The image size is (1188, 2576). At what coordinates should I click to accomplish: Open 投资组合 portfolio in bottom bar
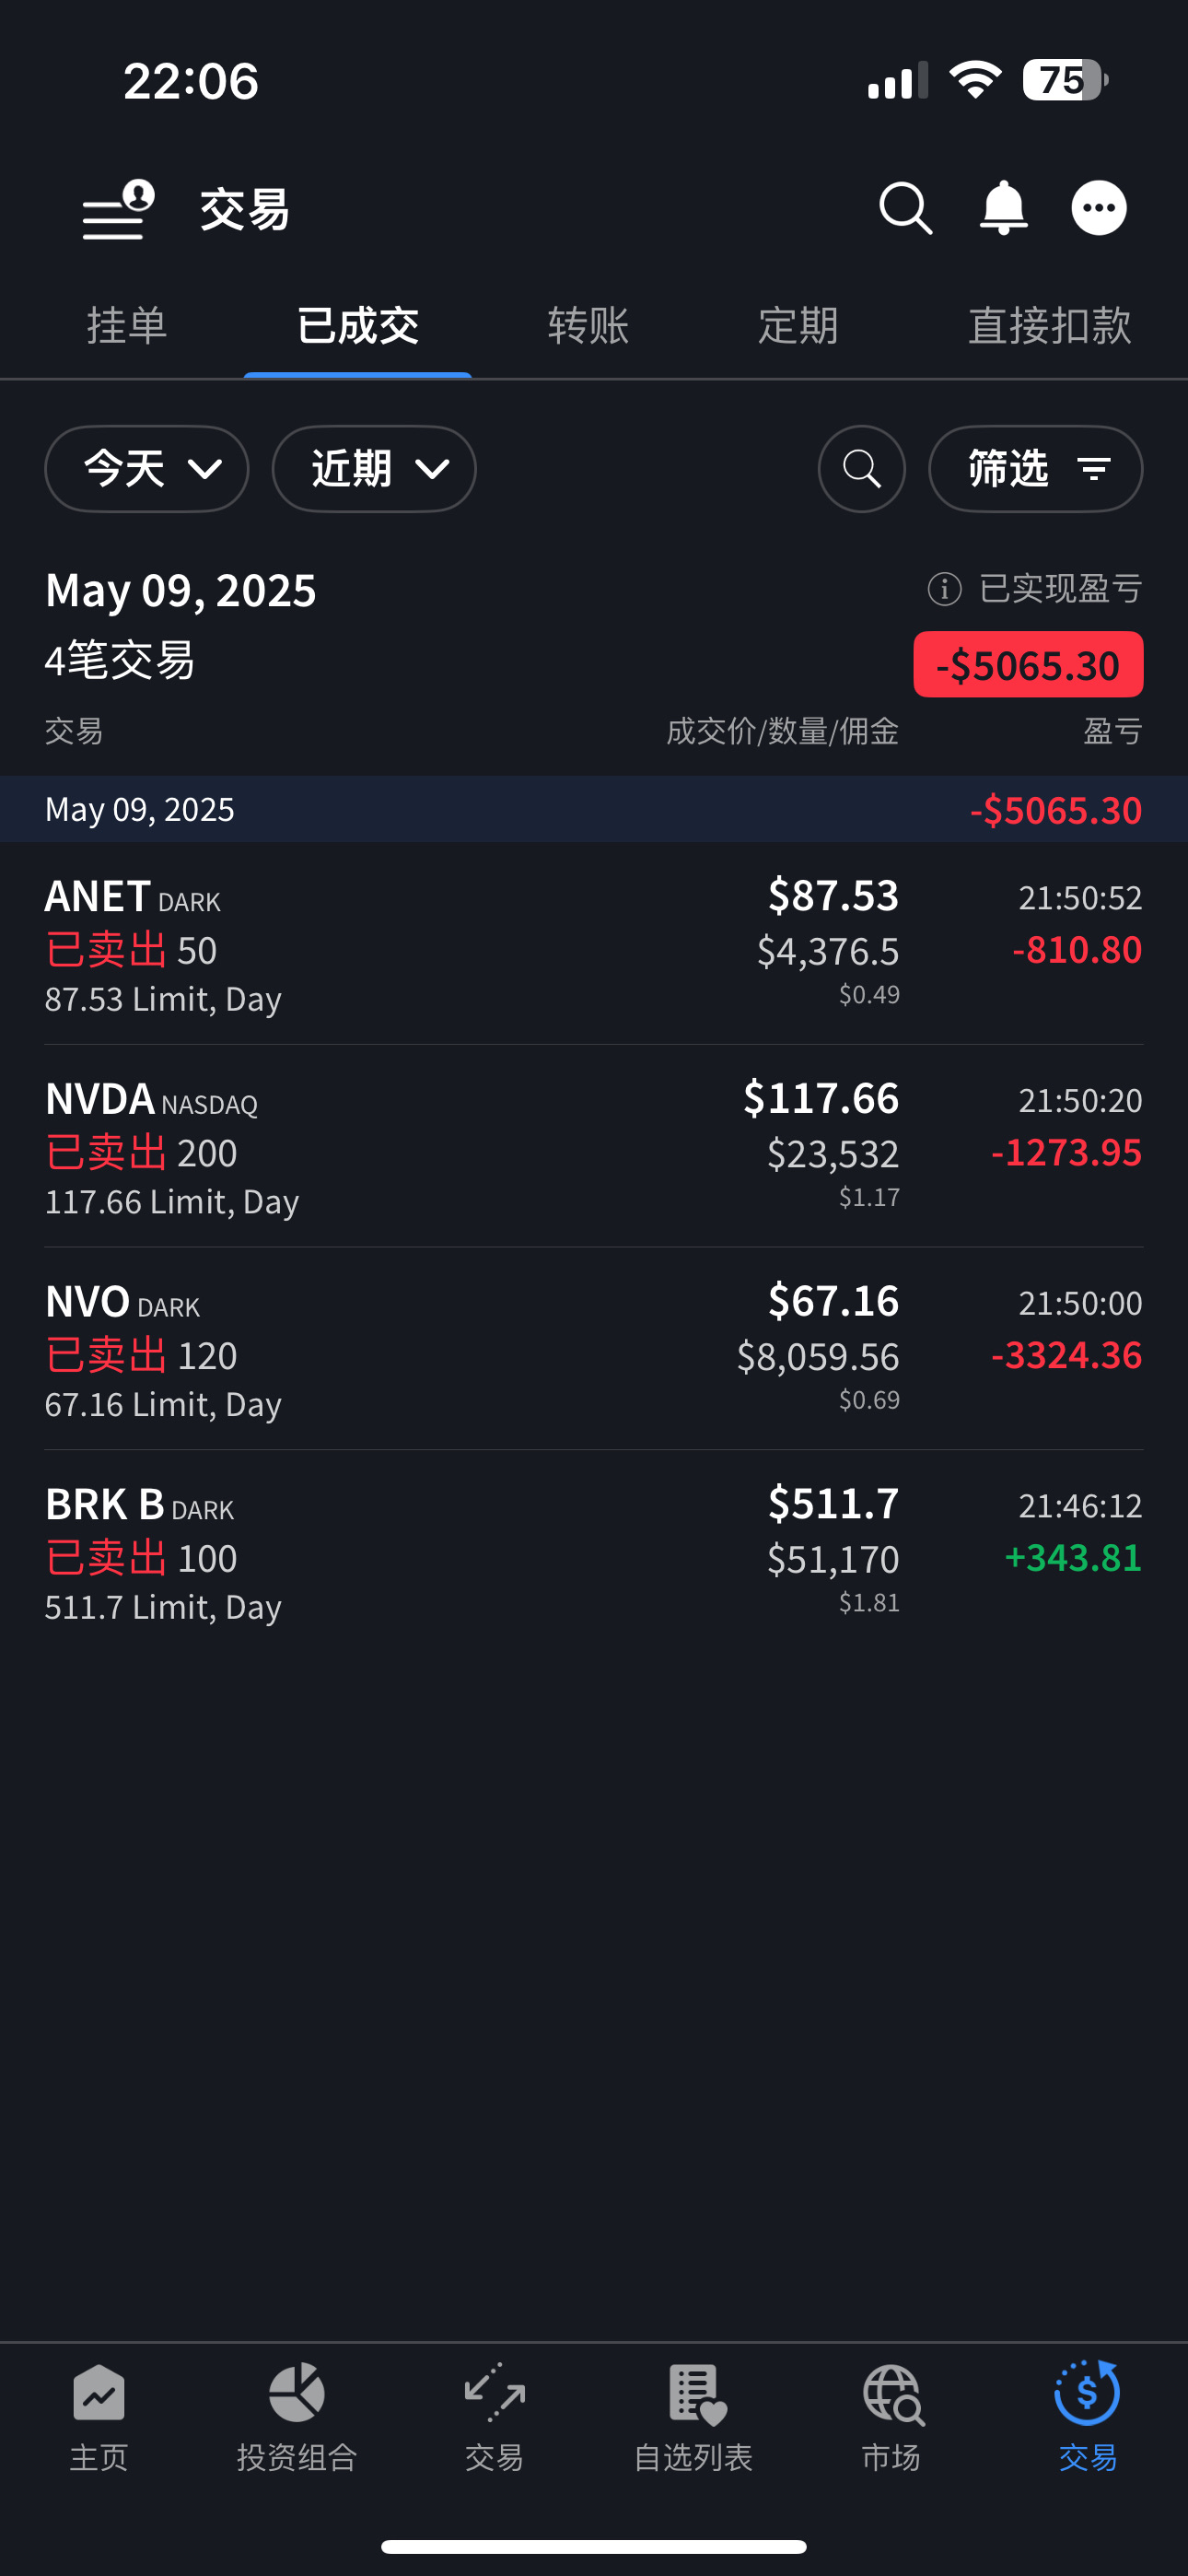[297, 2416]
